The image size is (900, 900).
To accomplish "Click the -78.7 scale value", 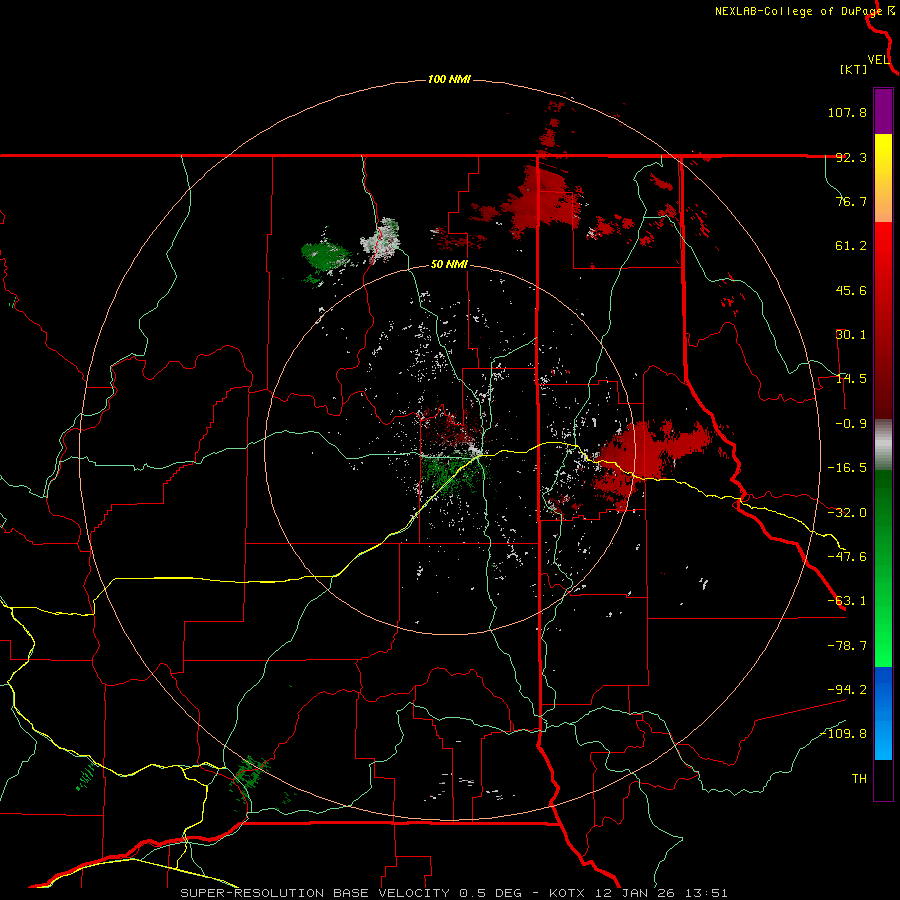I will pos(847,646).
